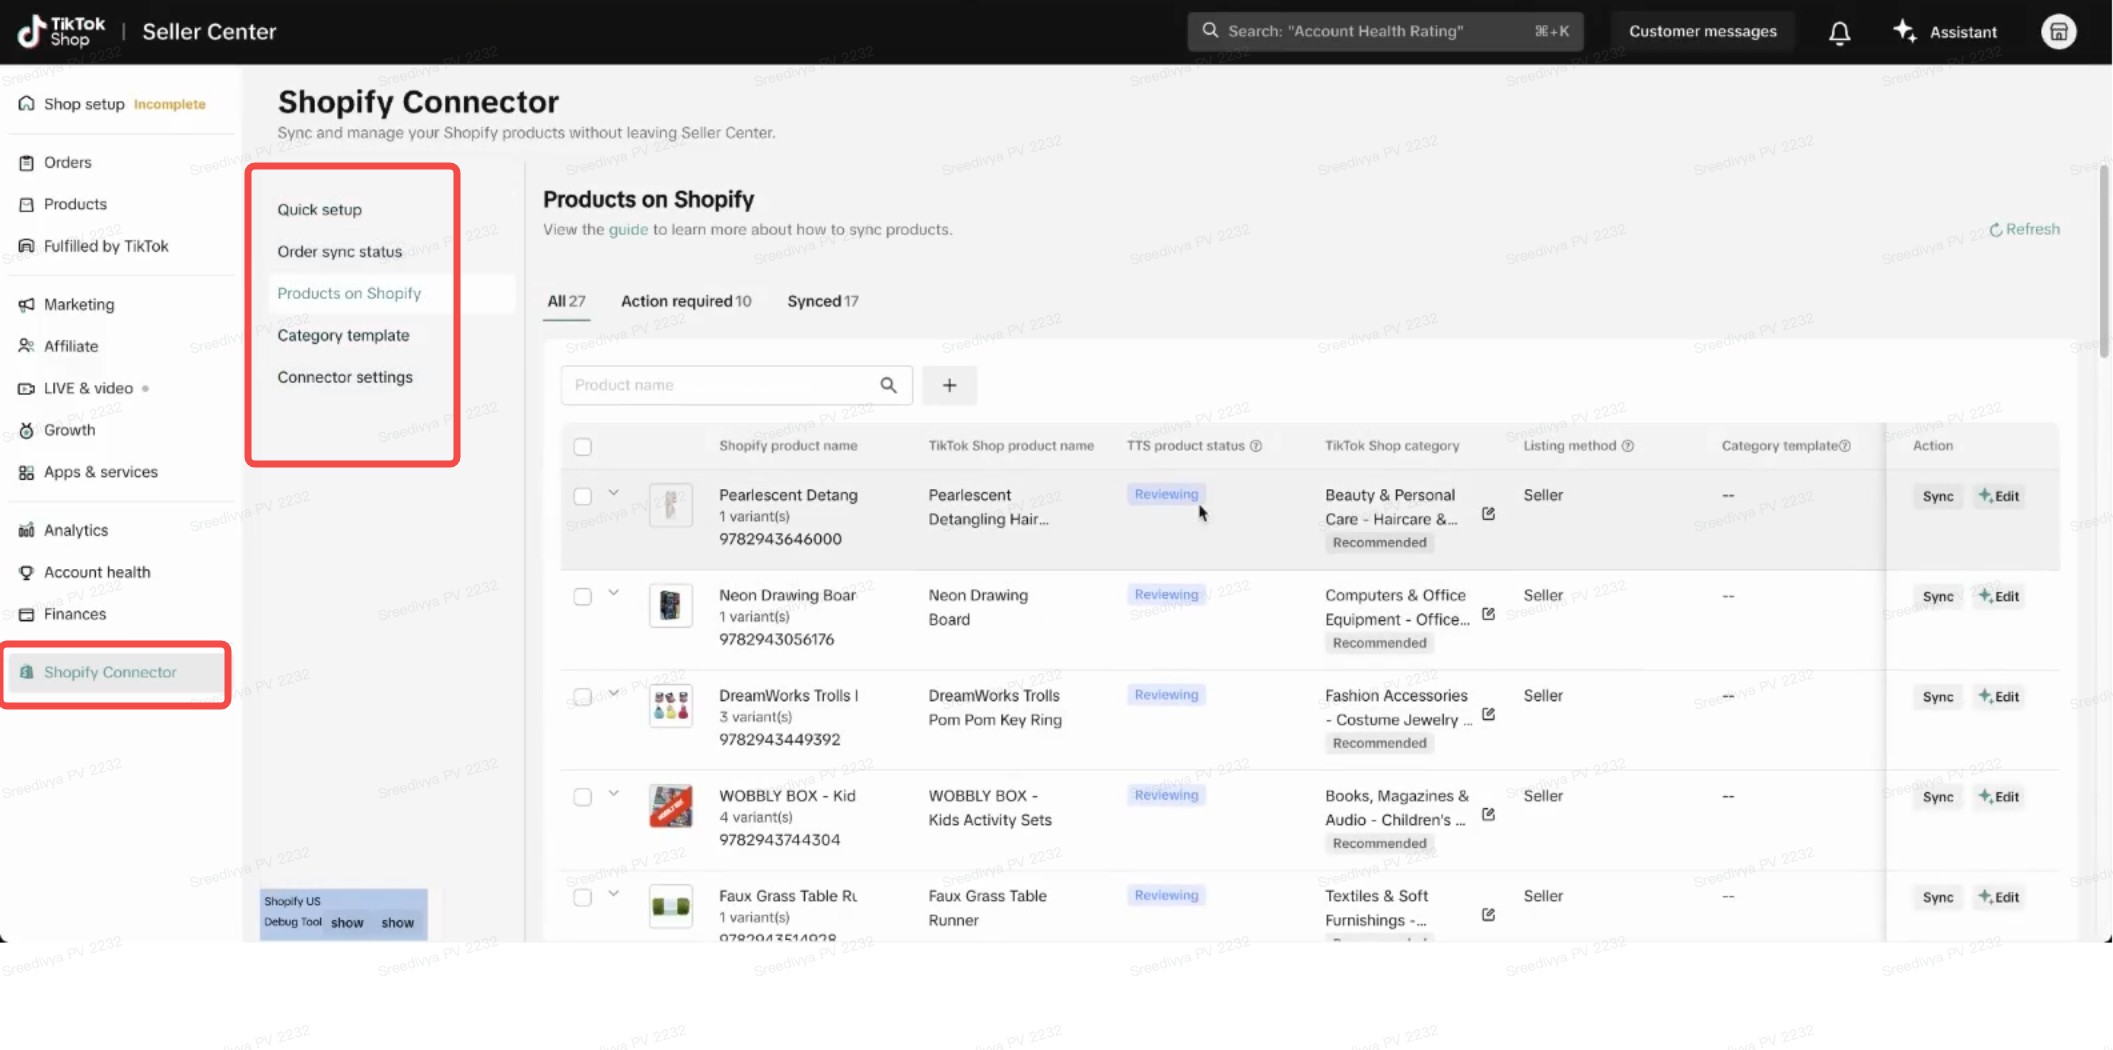Viewport: 2113px width, 1050px height.
Task: Edit category icon for Pearlescent Detangling product
Action: (x=1488, y=514)
